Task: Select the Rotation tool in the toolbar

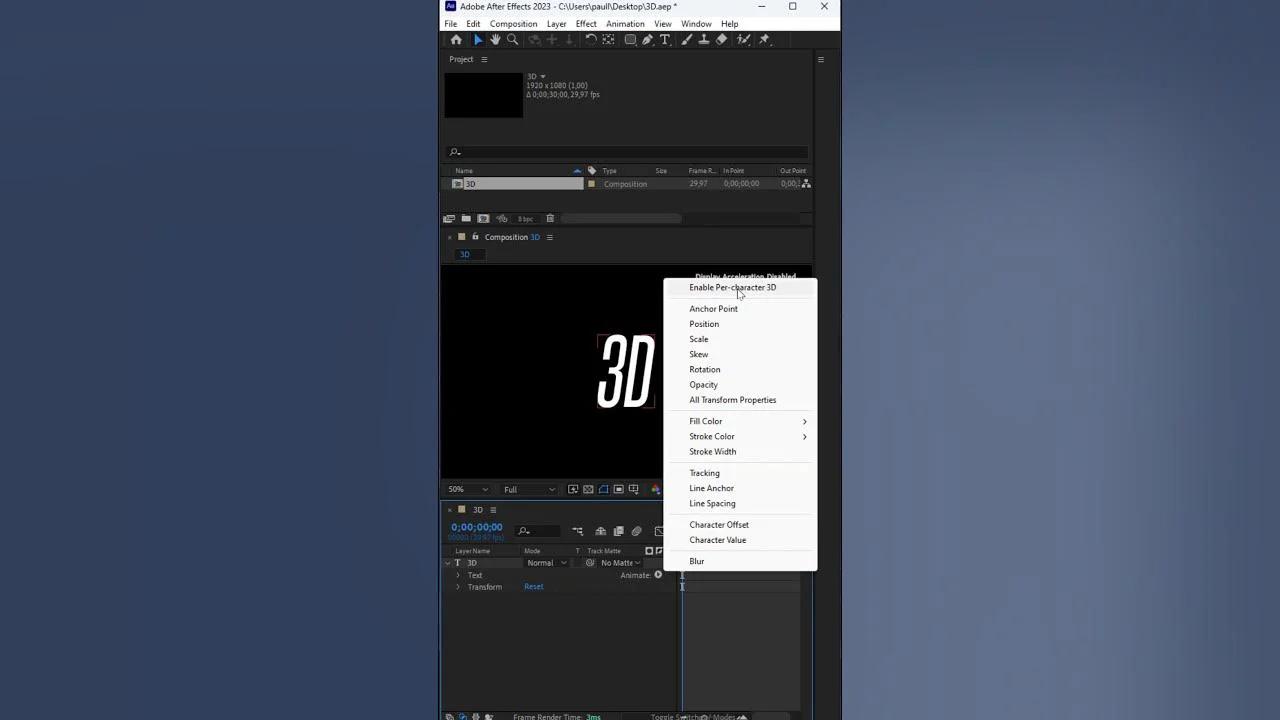Action: [x=591, y=40]
